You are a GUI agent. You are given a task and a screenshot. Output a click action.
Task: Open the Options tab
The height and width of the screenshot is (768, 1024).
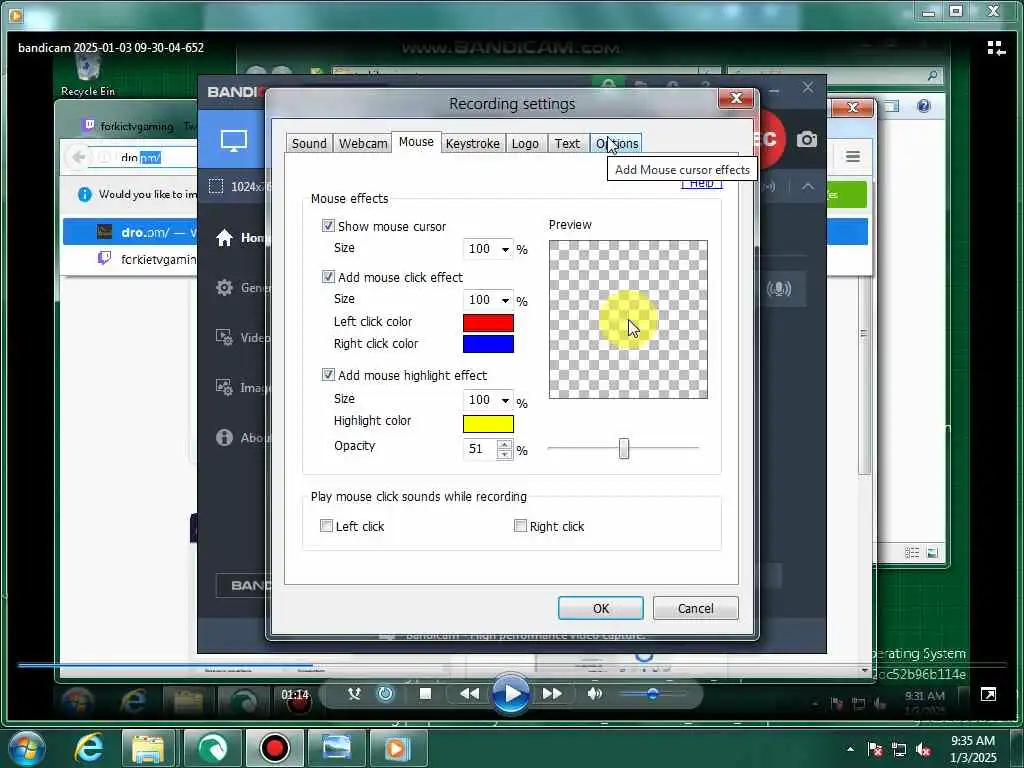click(616, 144)
